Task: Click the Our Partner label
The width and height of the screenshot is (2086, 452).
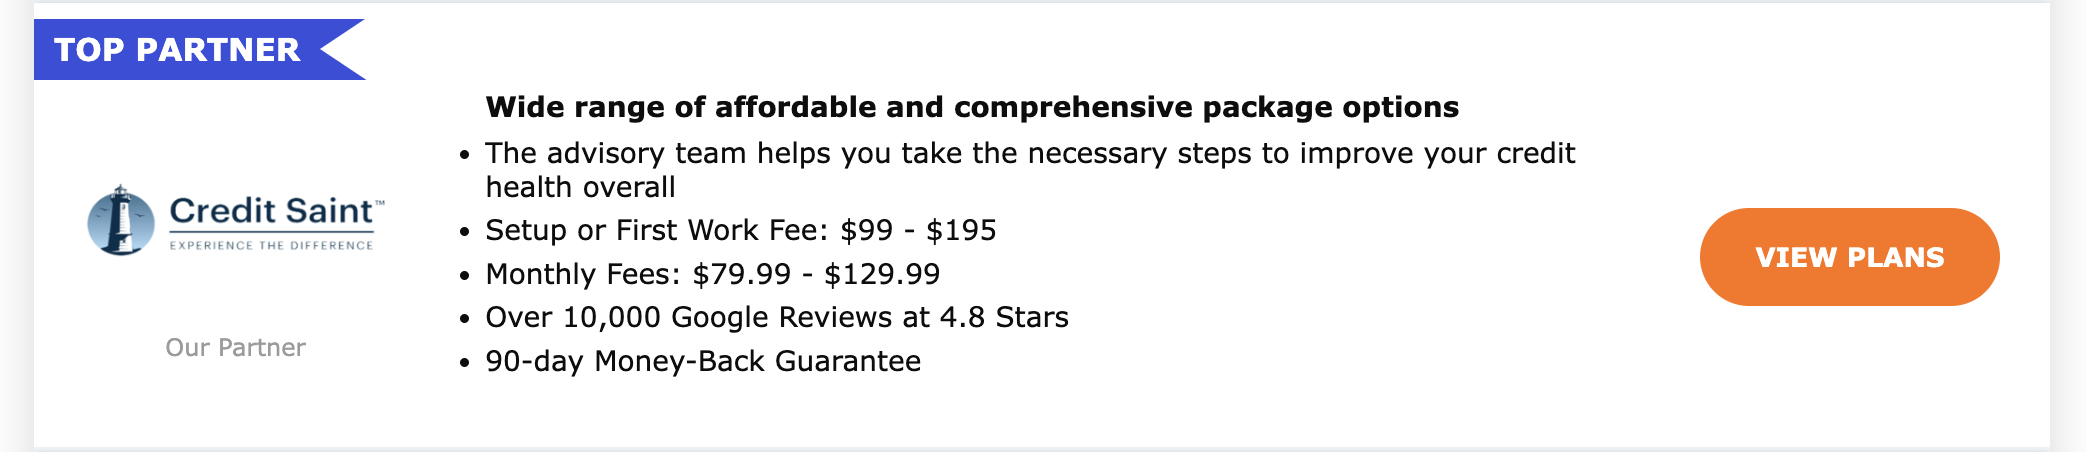Action: [x=235, y=347]
